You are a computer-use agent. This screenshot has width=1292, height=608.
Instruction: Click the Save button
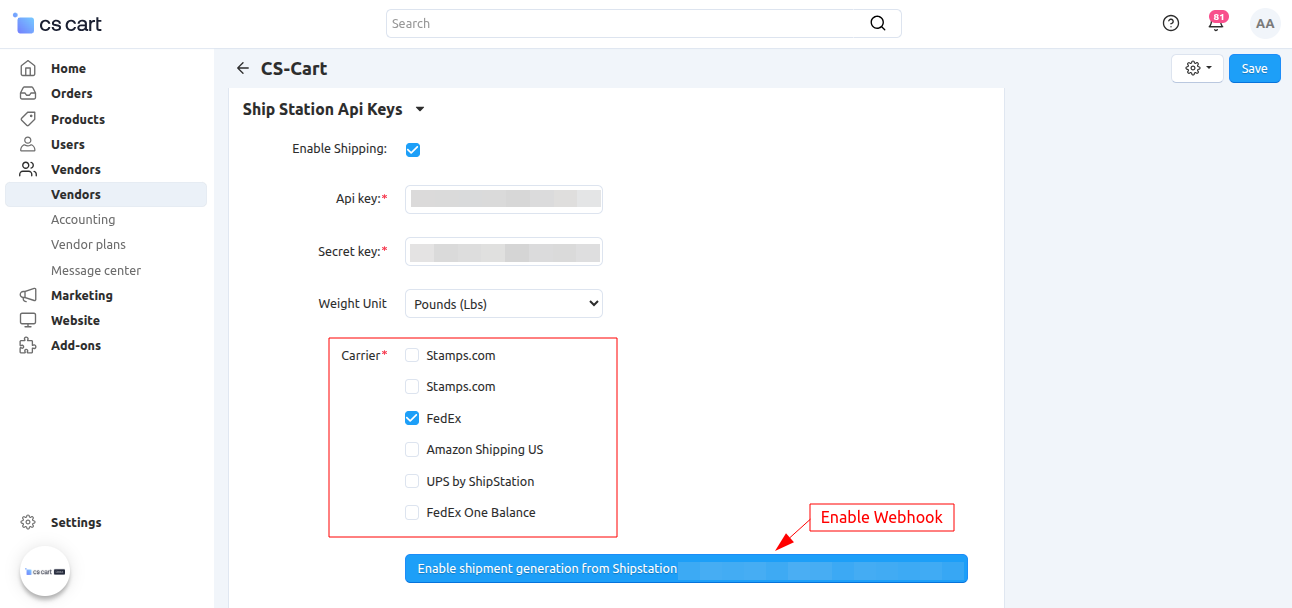(1254, 69)
